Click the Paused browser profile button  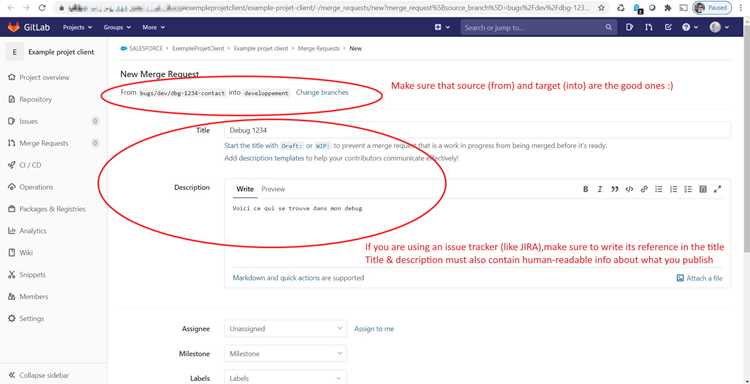point(712,8)
